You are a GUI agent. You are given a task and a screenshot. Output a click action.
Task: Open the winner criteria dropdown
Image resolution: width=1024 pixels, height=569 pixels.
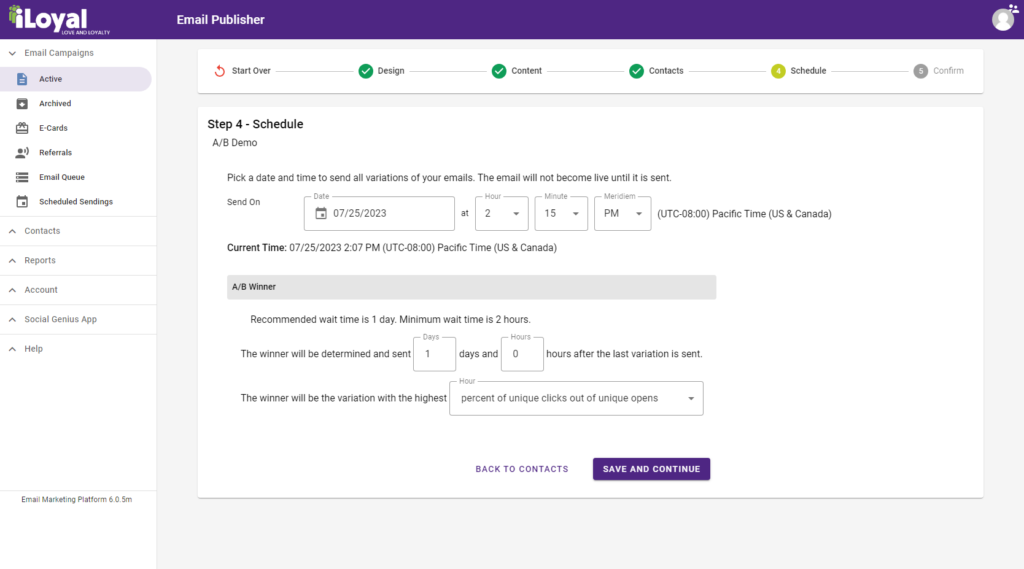tap(576, 398)
